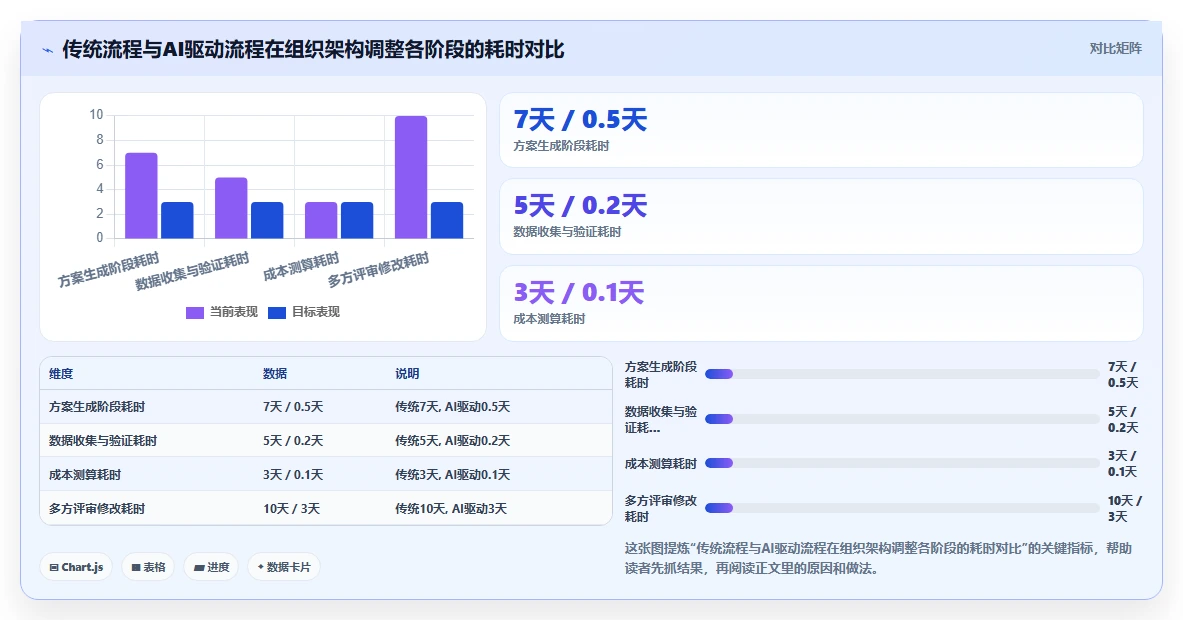Click the 数据卡片 tag chip
Viewport: 1183px width, 620px height.
pos(284,567)
